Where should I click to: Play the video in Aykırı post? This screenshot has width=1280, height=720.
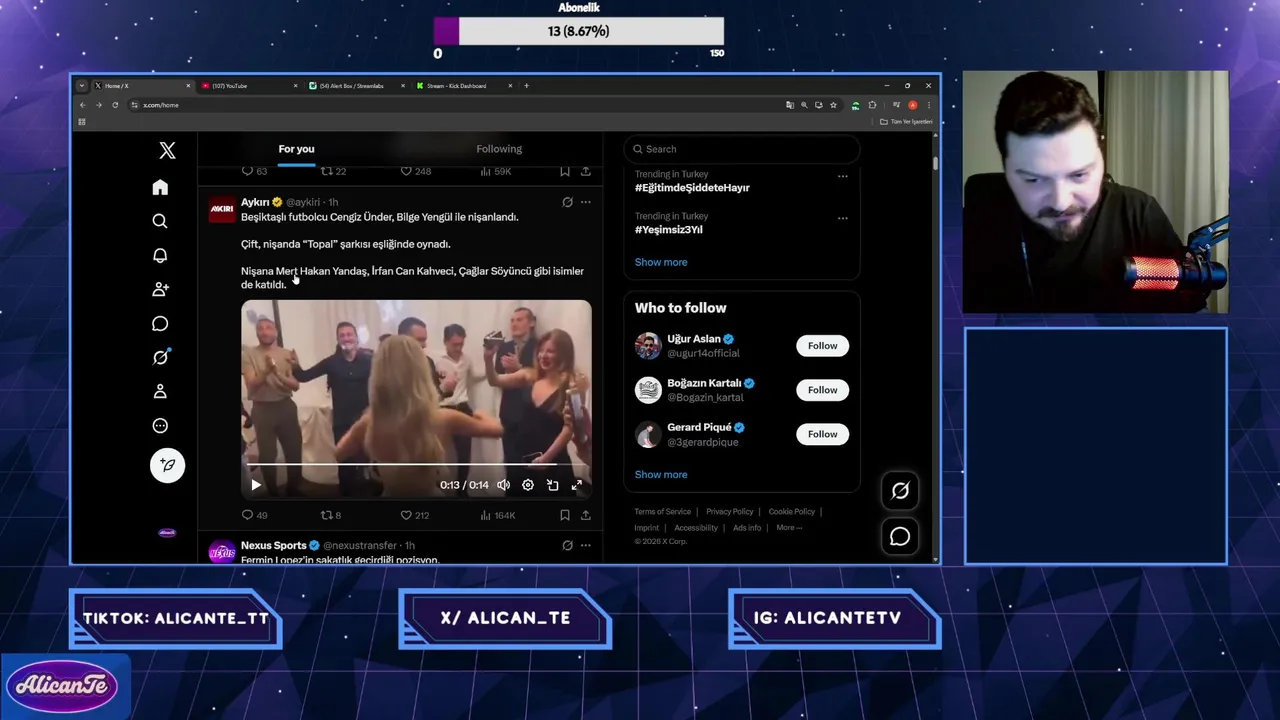point(256,485)
